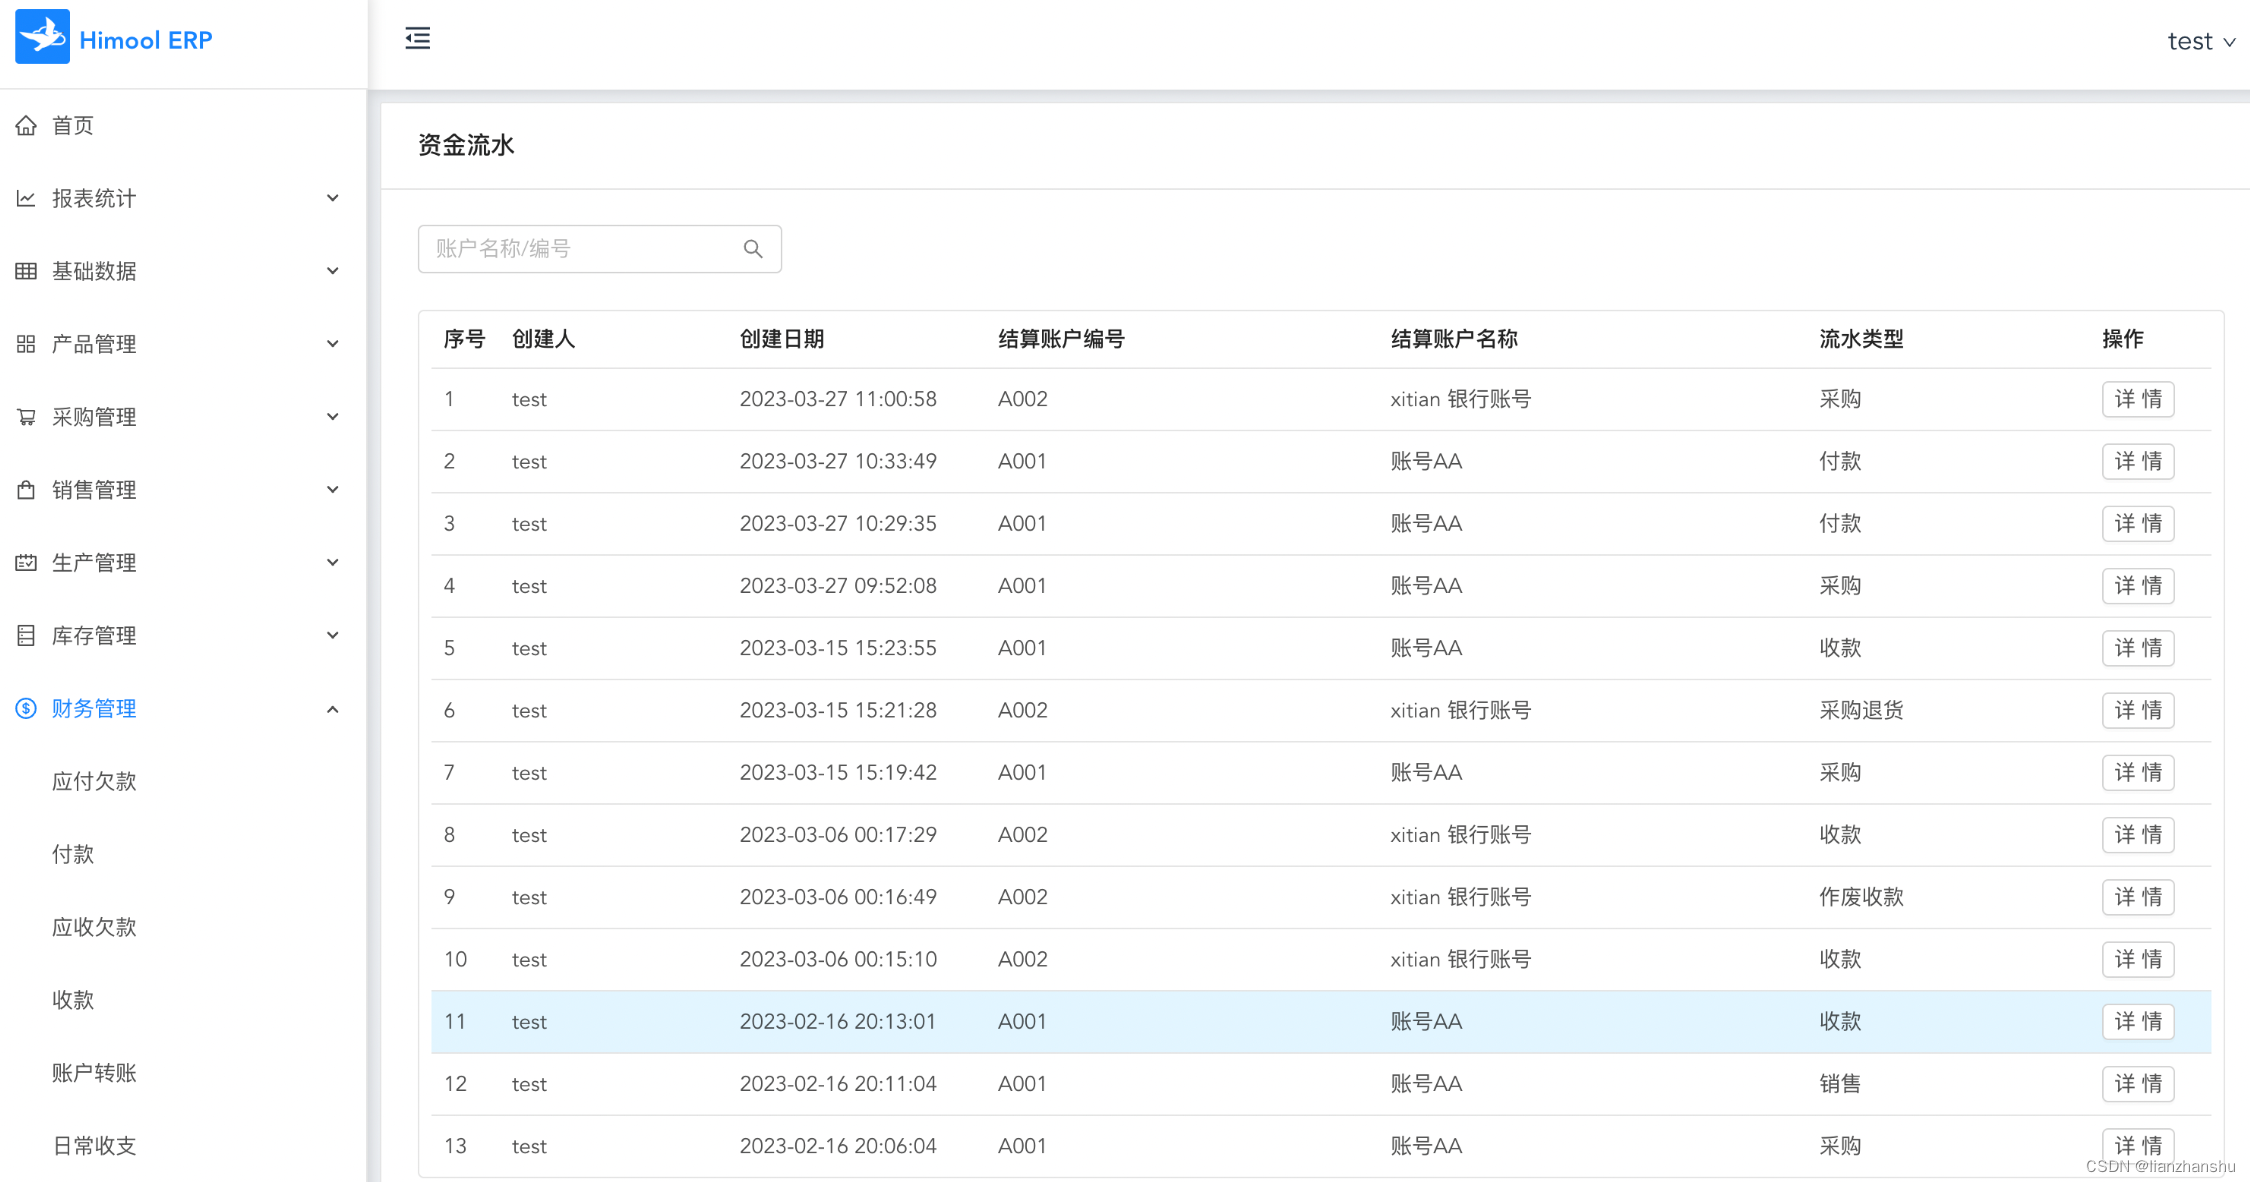
Task: Click the home icon beside 首页
Action: pyautogui.click(x=26, y=125)
